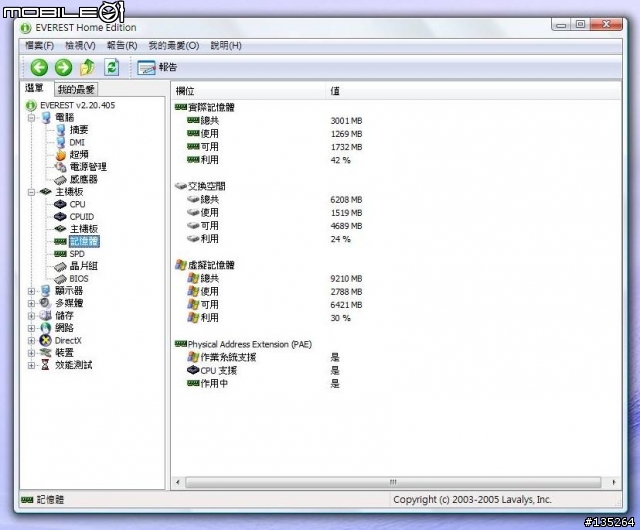The height and width of the screenshot is (530, 640).
Task: Refresh the page with the green refresh icon
Action: (111, 67)
